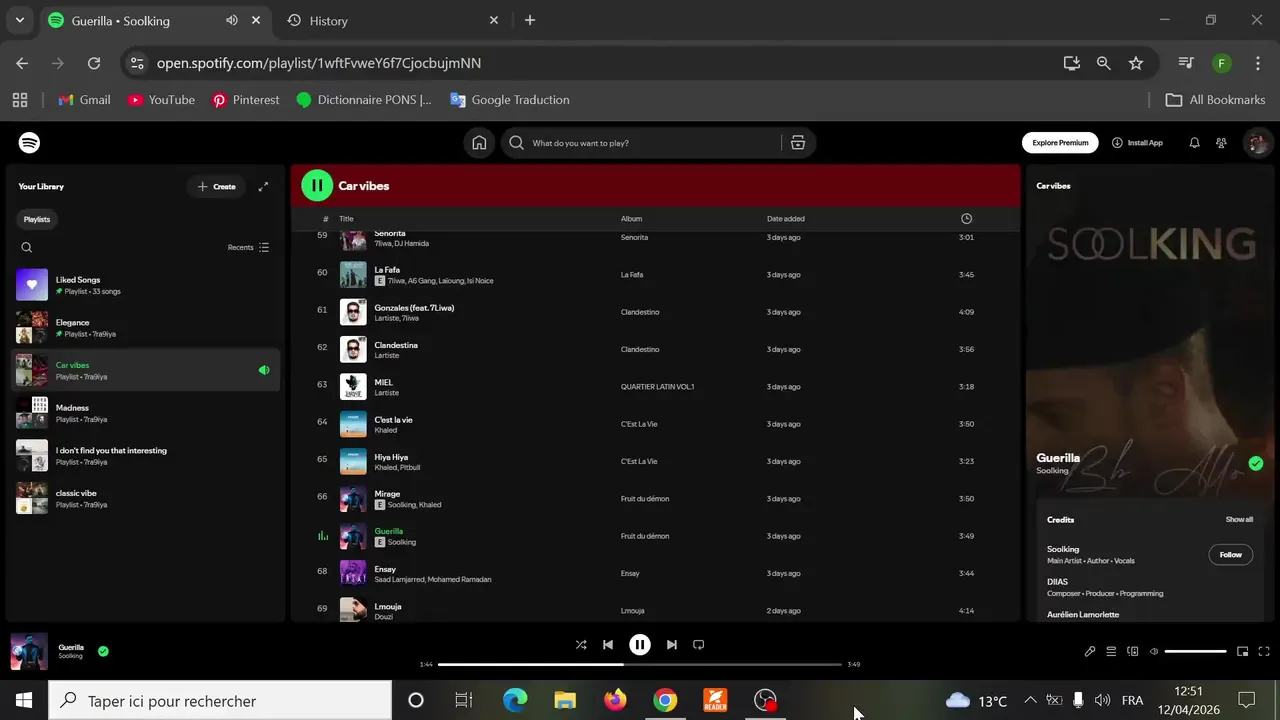Click Show all credits link
Image resolution: width=1280 pixels, height=720 pixels.
(1239, 520)
